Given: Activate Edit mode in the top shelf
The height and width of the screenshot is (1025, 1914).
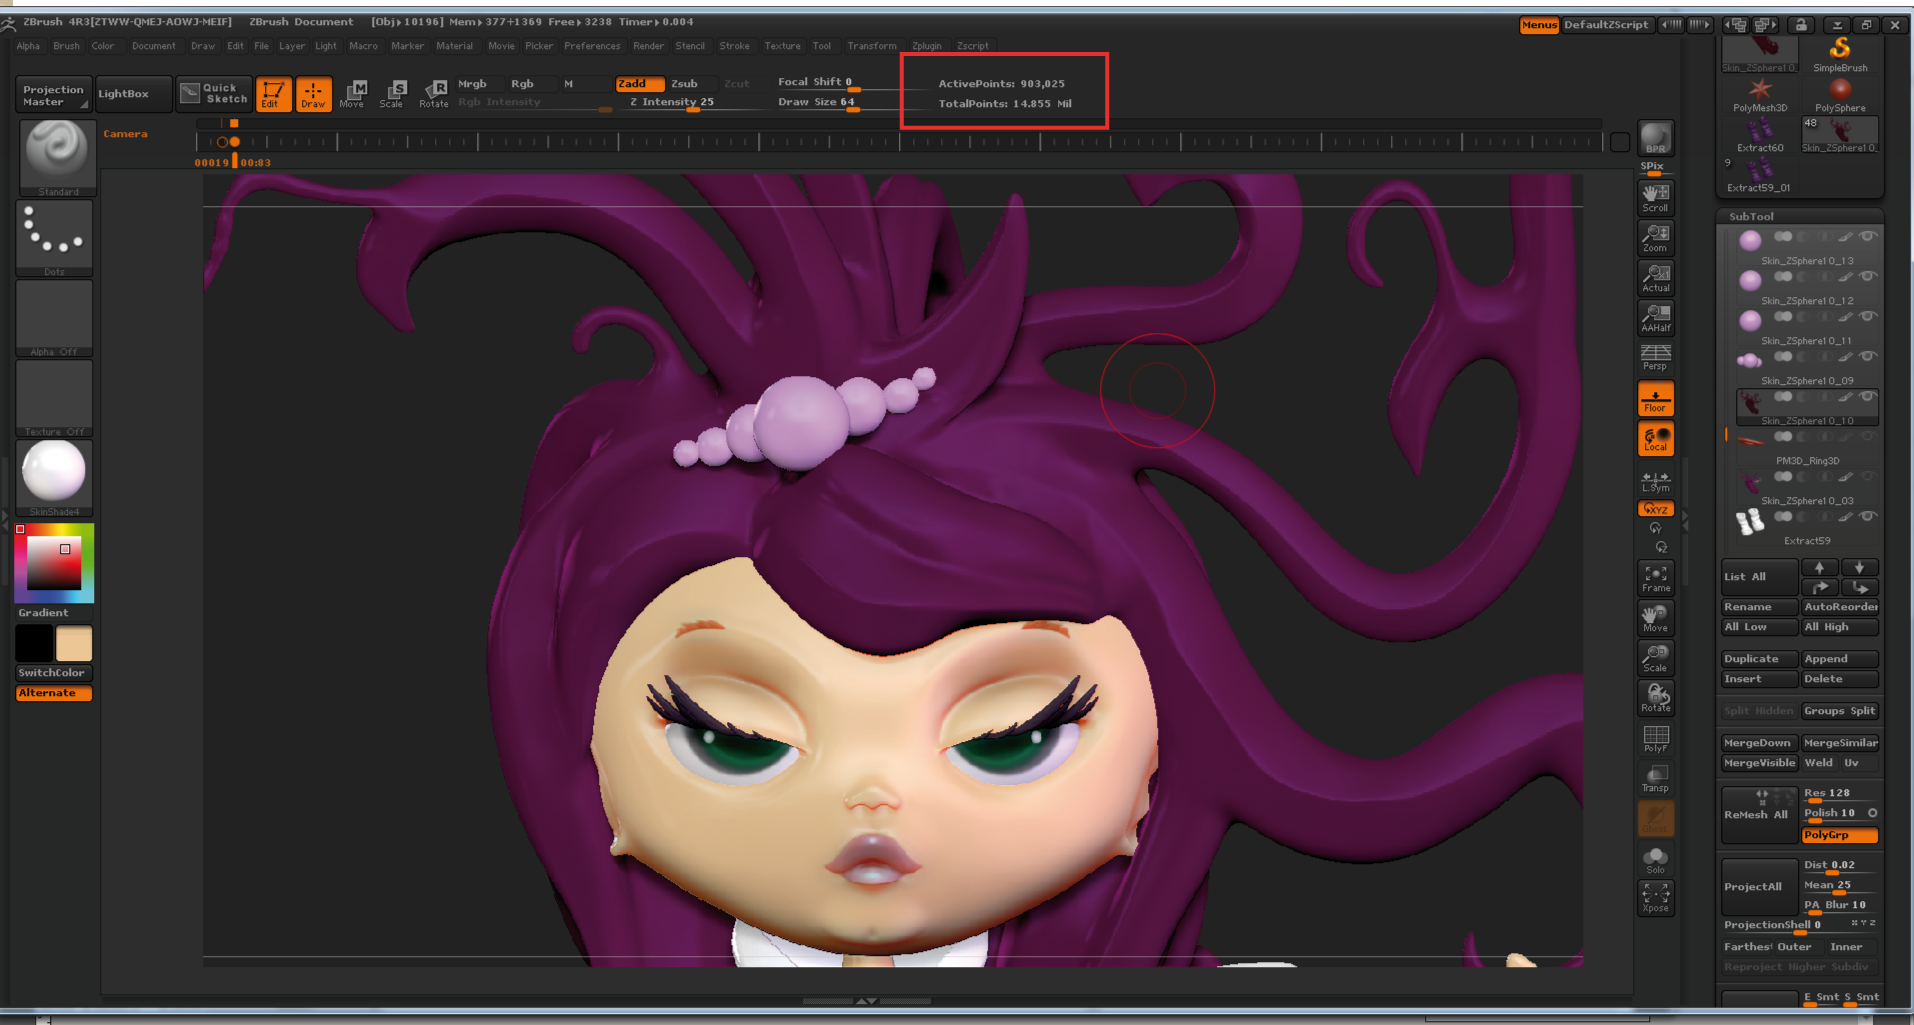Looking at the screenshot, I should [x=273, y=94].
